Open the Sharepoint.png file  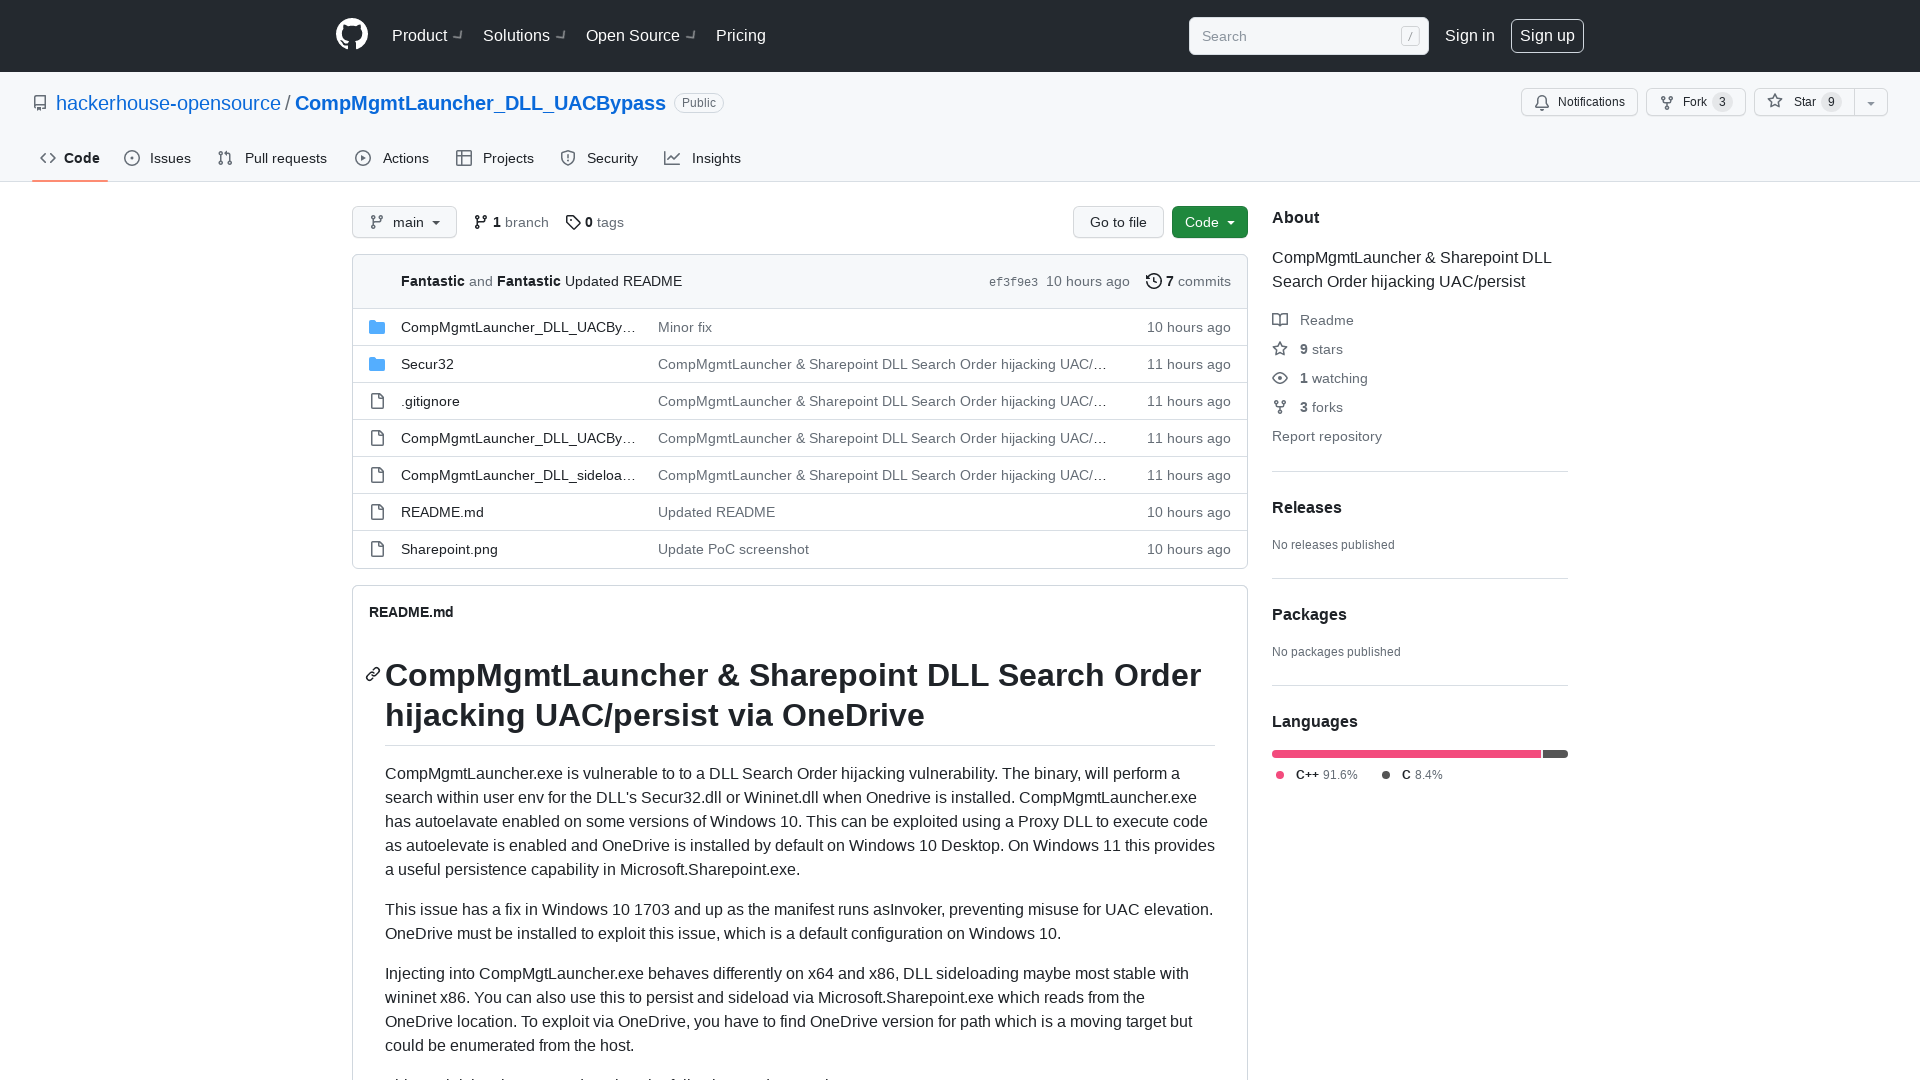449,549
